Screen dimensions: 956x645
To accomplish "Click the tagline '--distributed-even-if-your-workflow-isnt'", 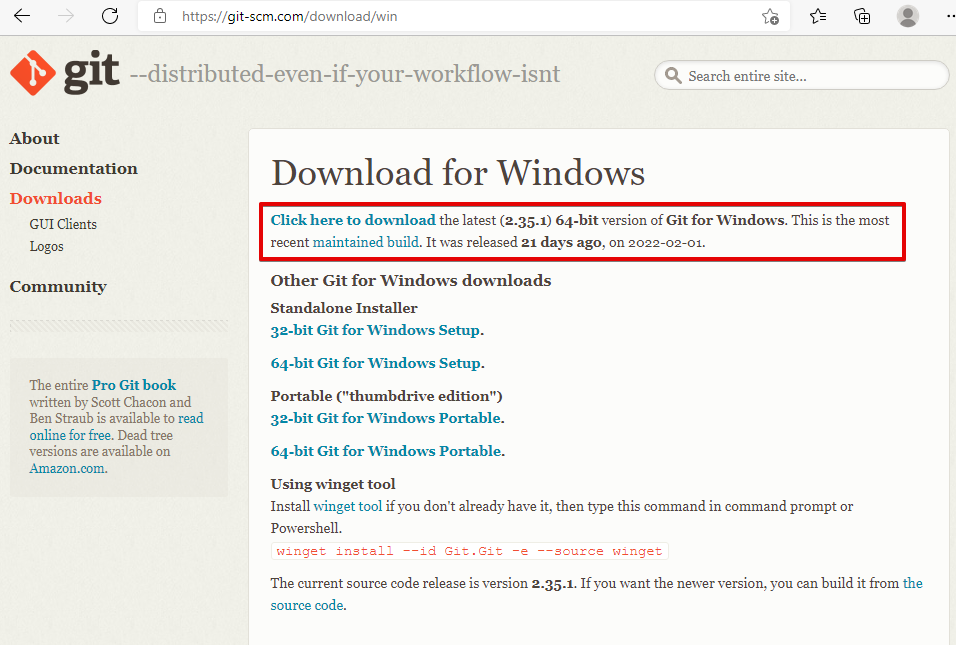I will point(345,74).
